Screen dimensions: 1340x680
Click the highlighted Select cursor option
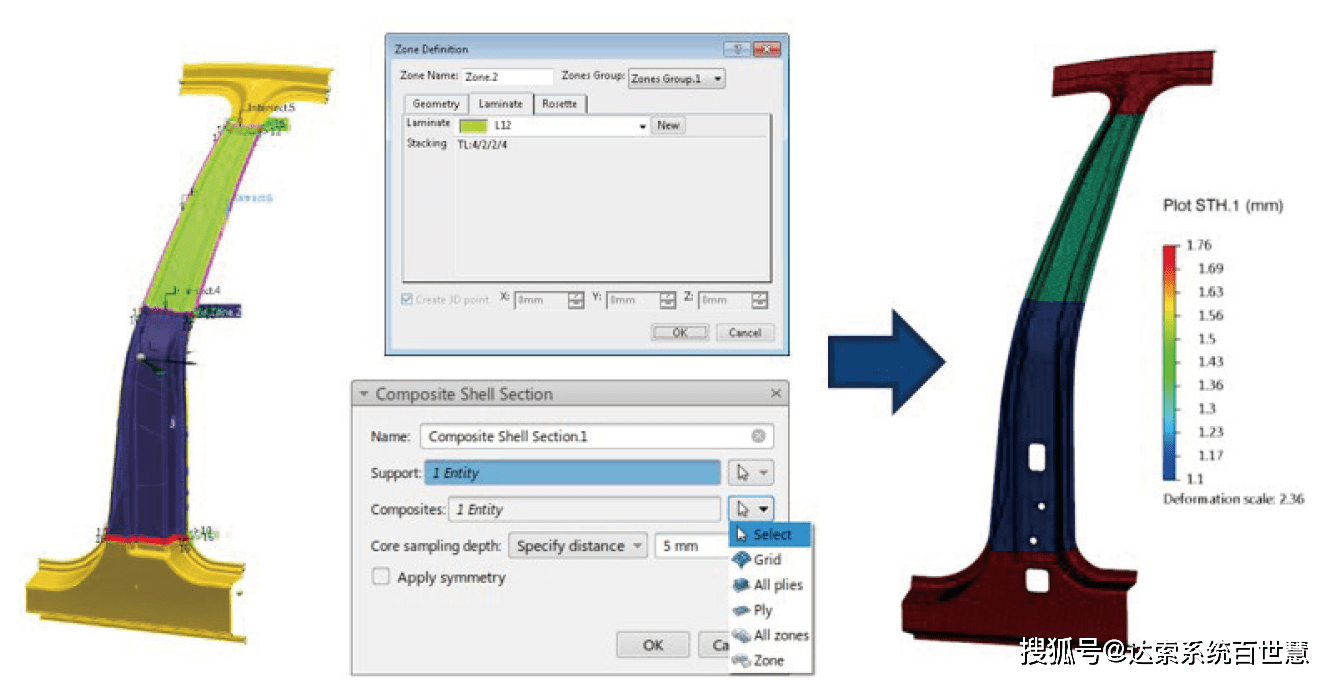pos(771,535)
